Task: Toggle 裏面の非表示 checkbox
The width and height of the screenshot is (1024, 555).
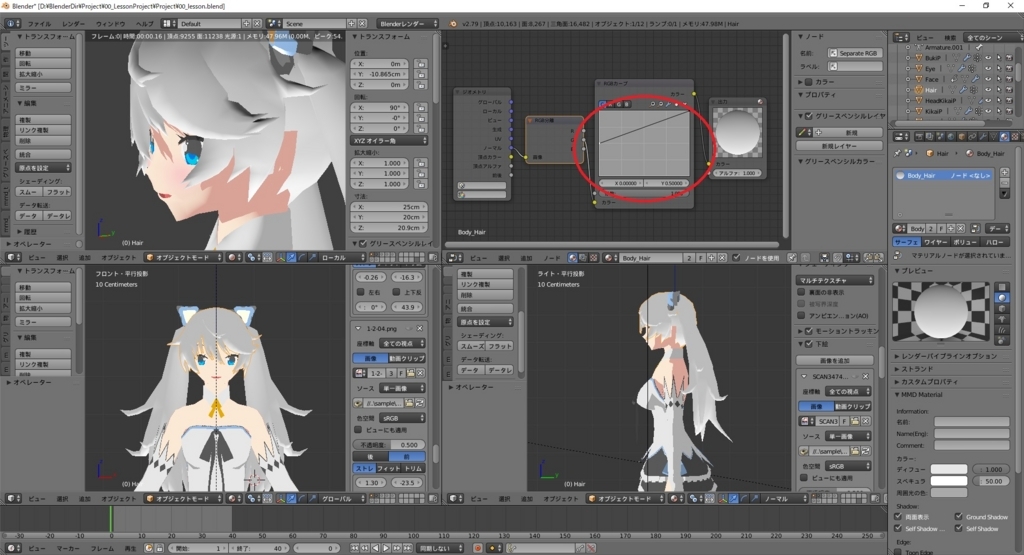Action: (801, 292)
